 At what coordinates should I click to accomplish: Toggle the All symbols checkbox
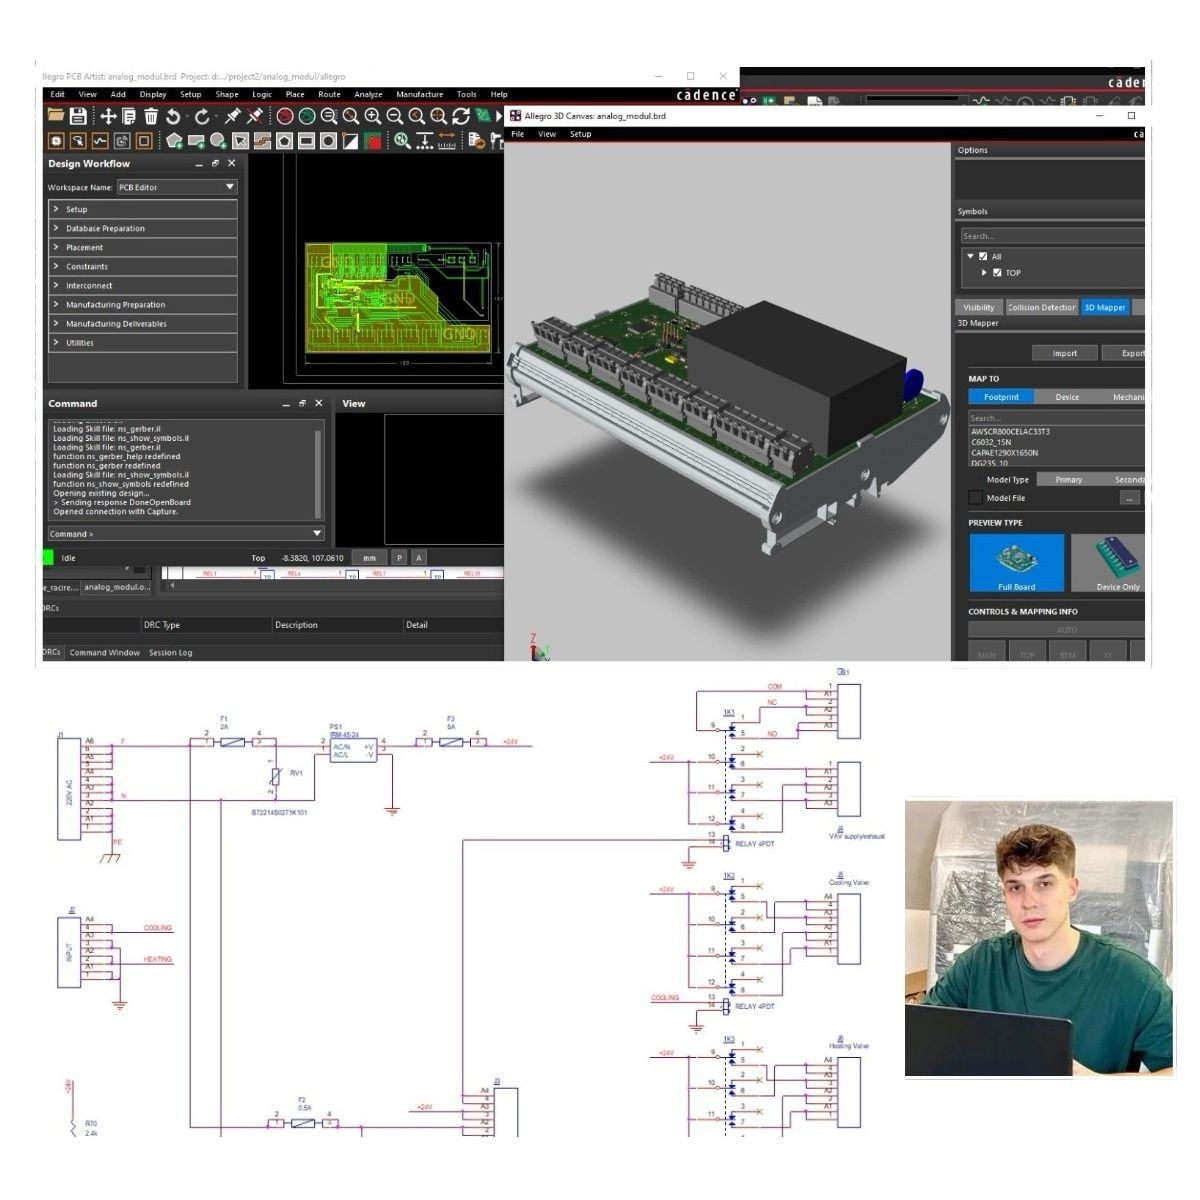pos(983,256)
